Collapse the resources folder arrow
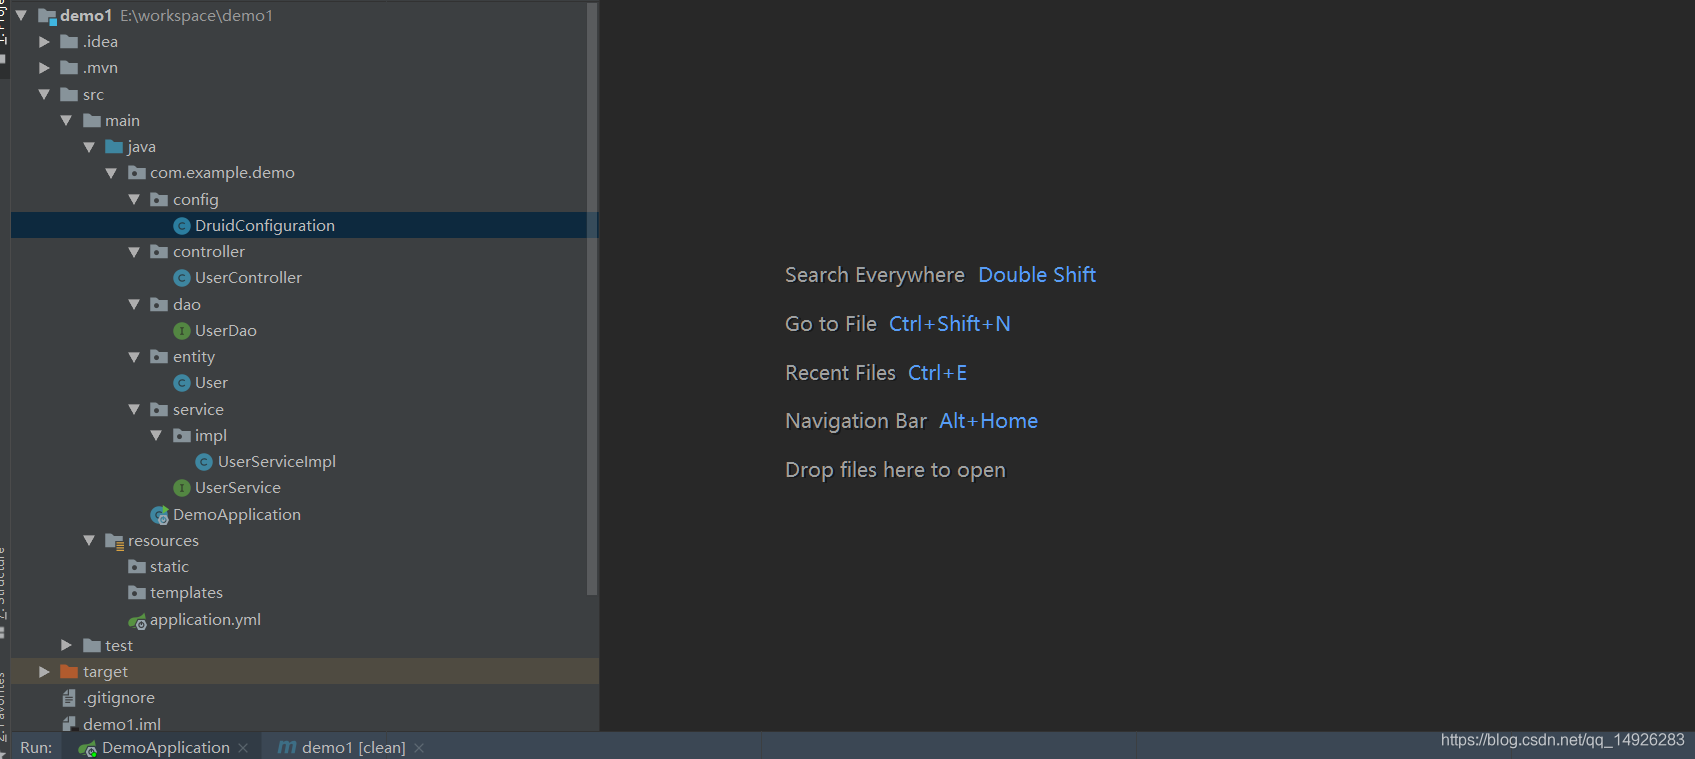 89,540
